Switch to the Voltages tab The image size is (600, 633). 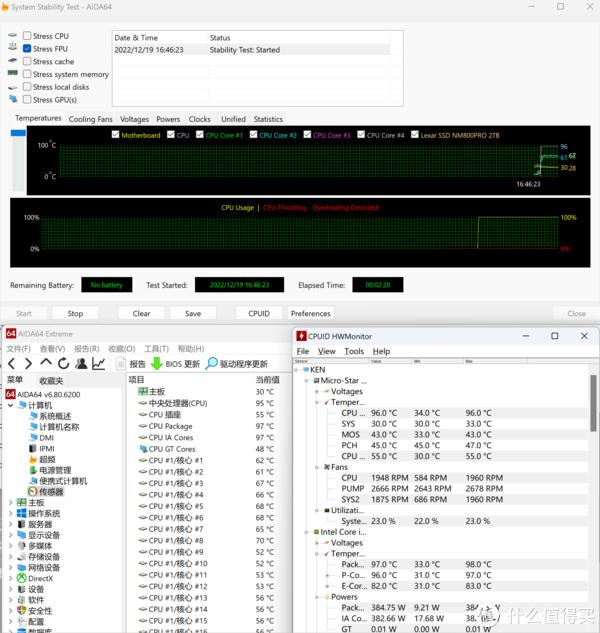(x=134, y=119)
